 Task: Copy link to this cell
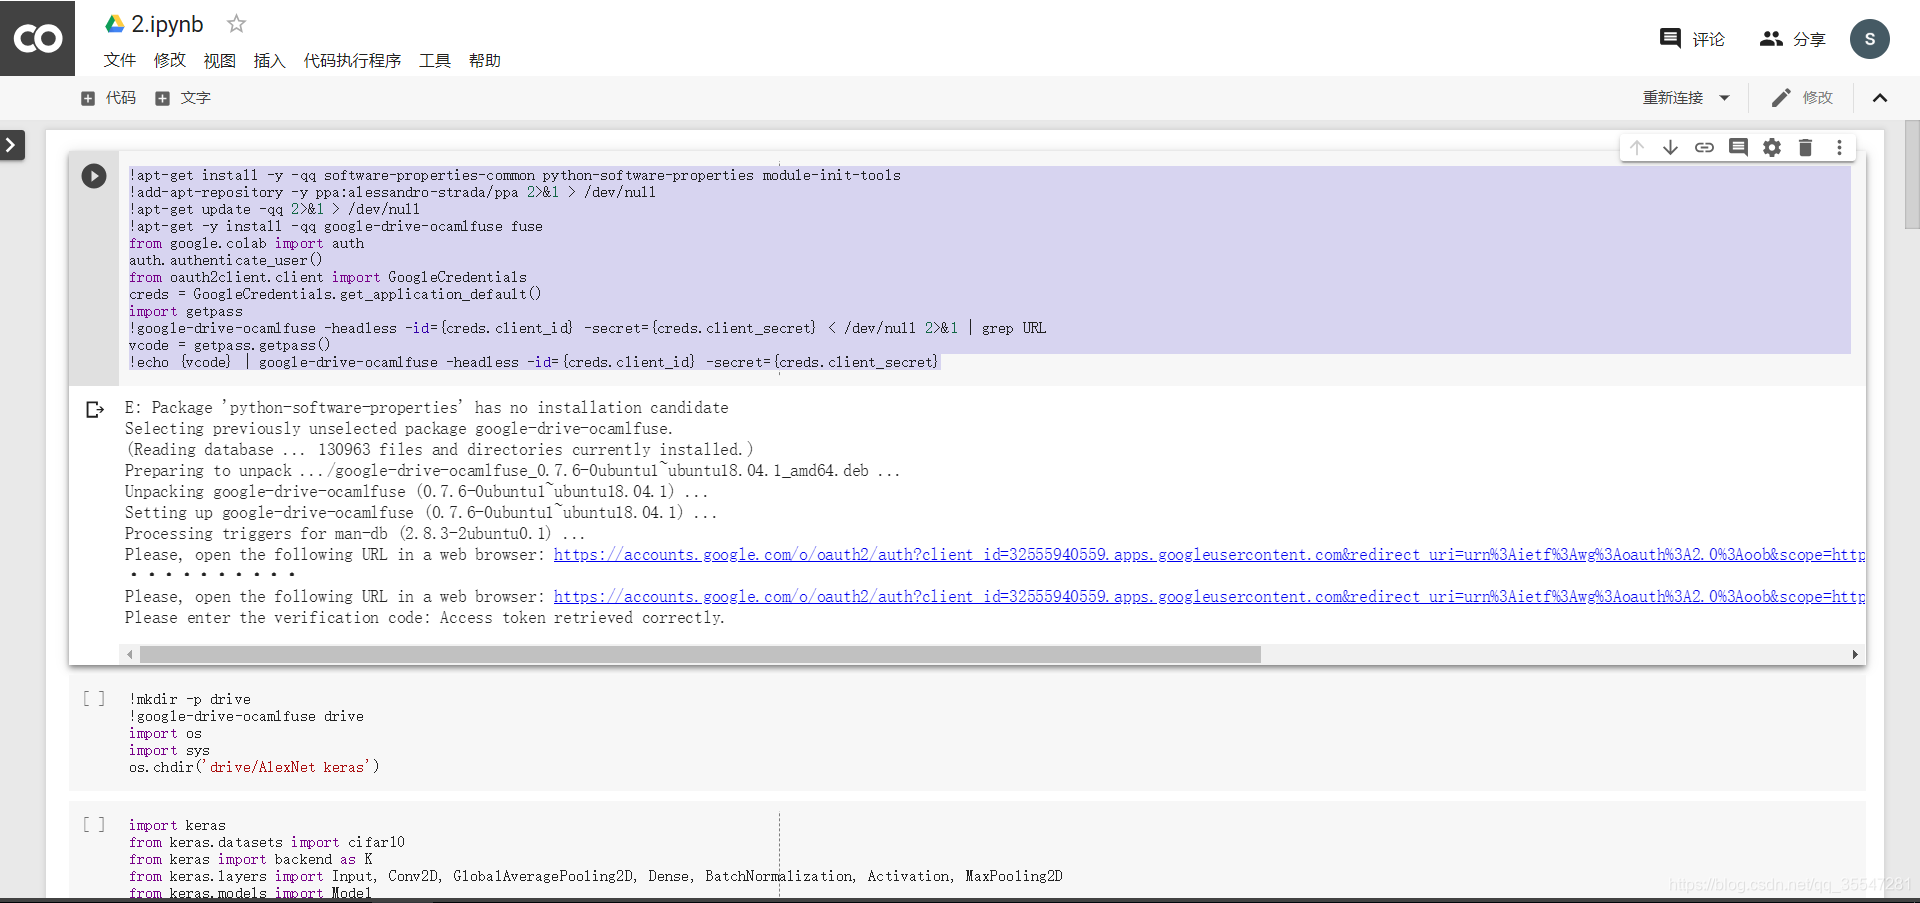click(1705, 148)
